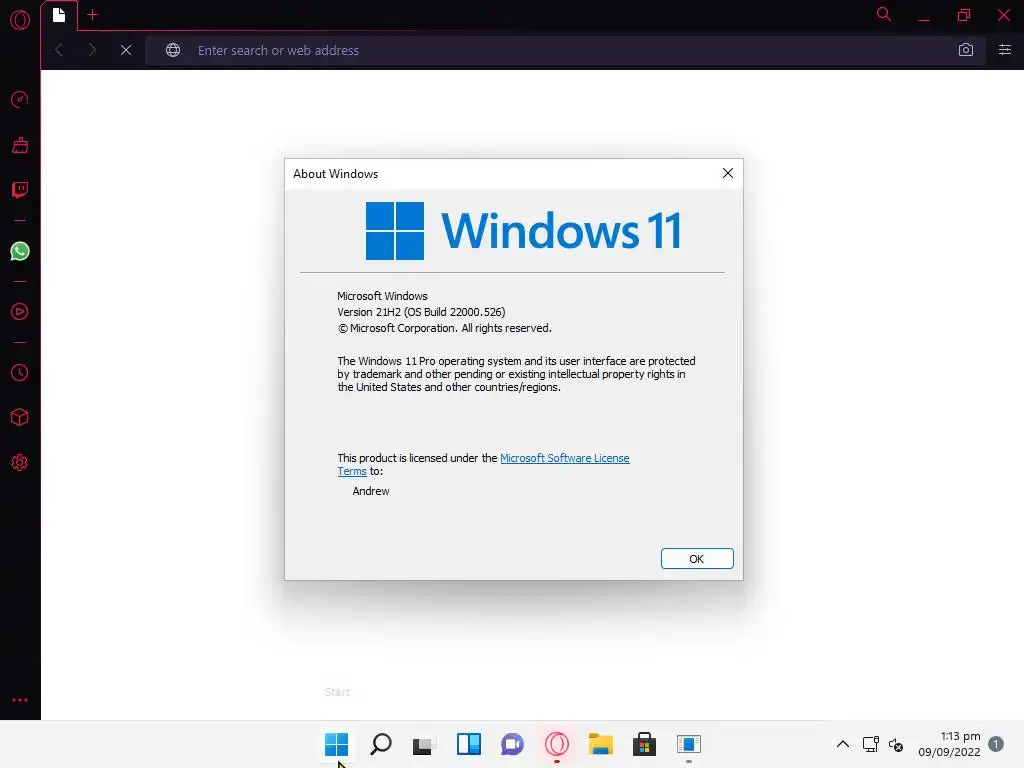
Task: Open GX Cleaner in Opera sidebar
Action: pos(20,145)
